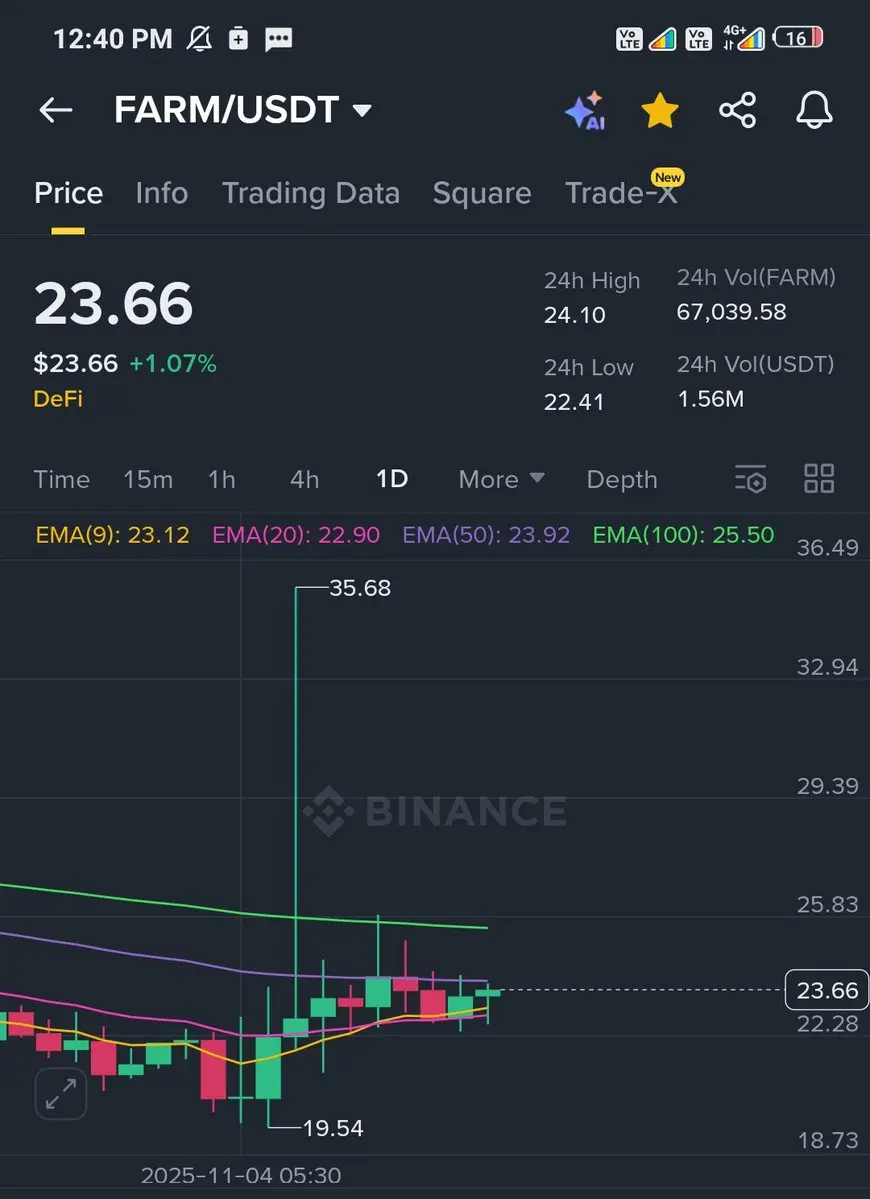
Task: Toggle the yellow favorite star
Action: (x=660, y=111)
